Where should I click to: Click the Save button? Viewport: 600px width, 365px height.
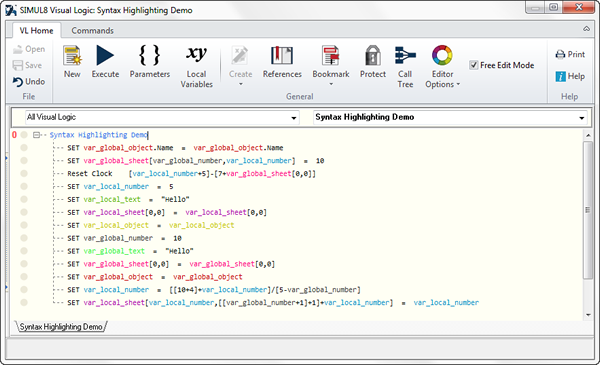click(x=27, y=65)
